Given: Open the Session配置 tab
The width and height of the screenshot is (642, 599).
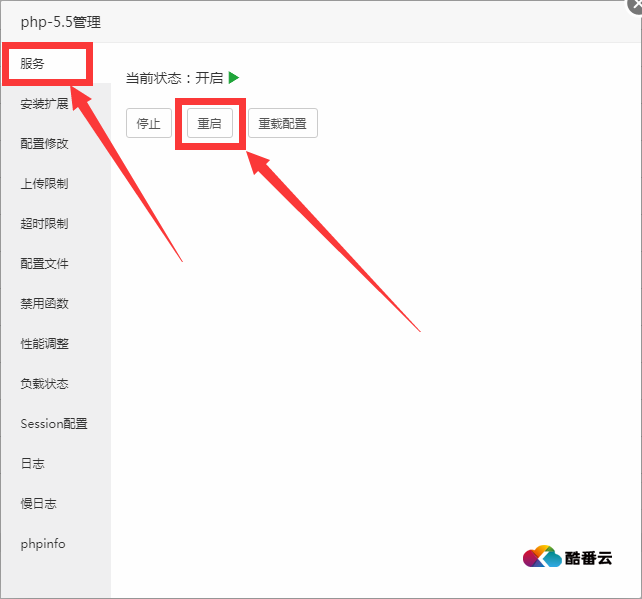Looking at the screenshot, I should click(54, 424).
